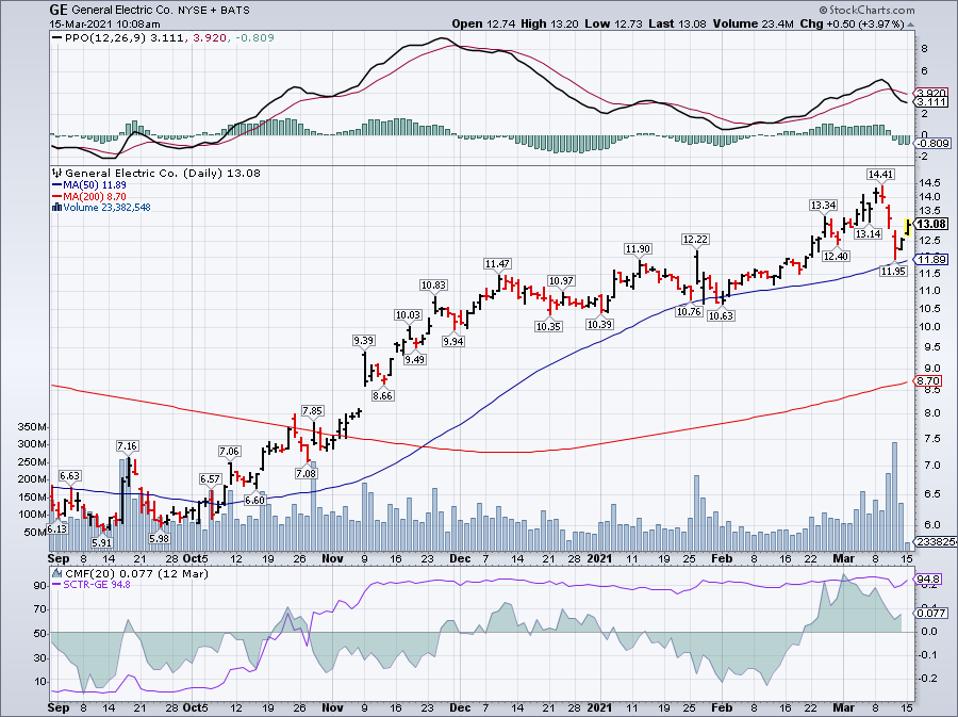Click the -0.809 histogram tag on right axis
Viewport: 958px width, 717px height.
click(x=934, y=144)
